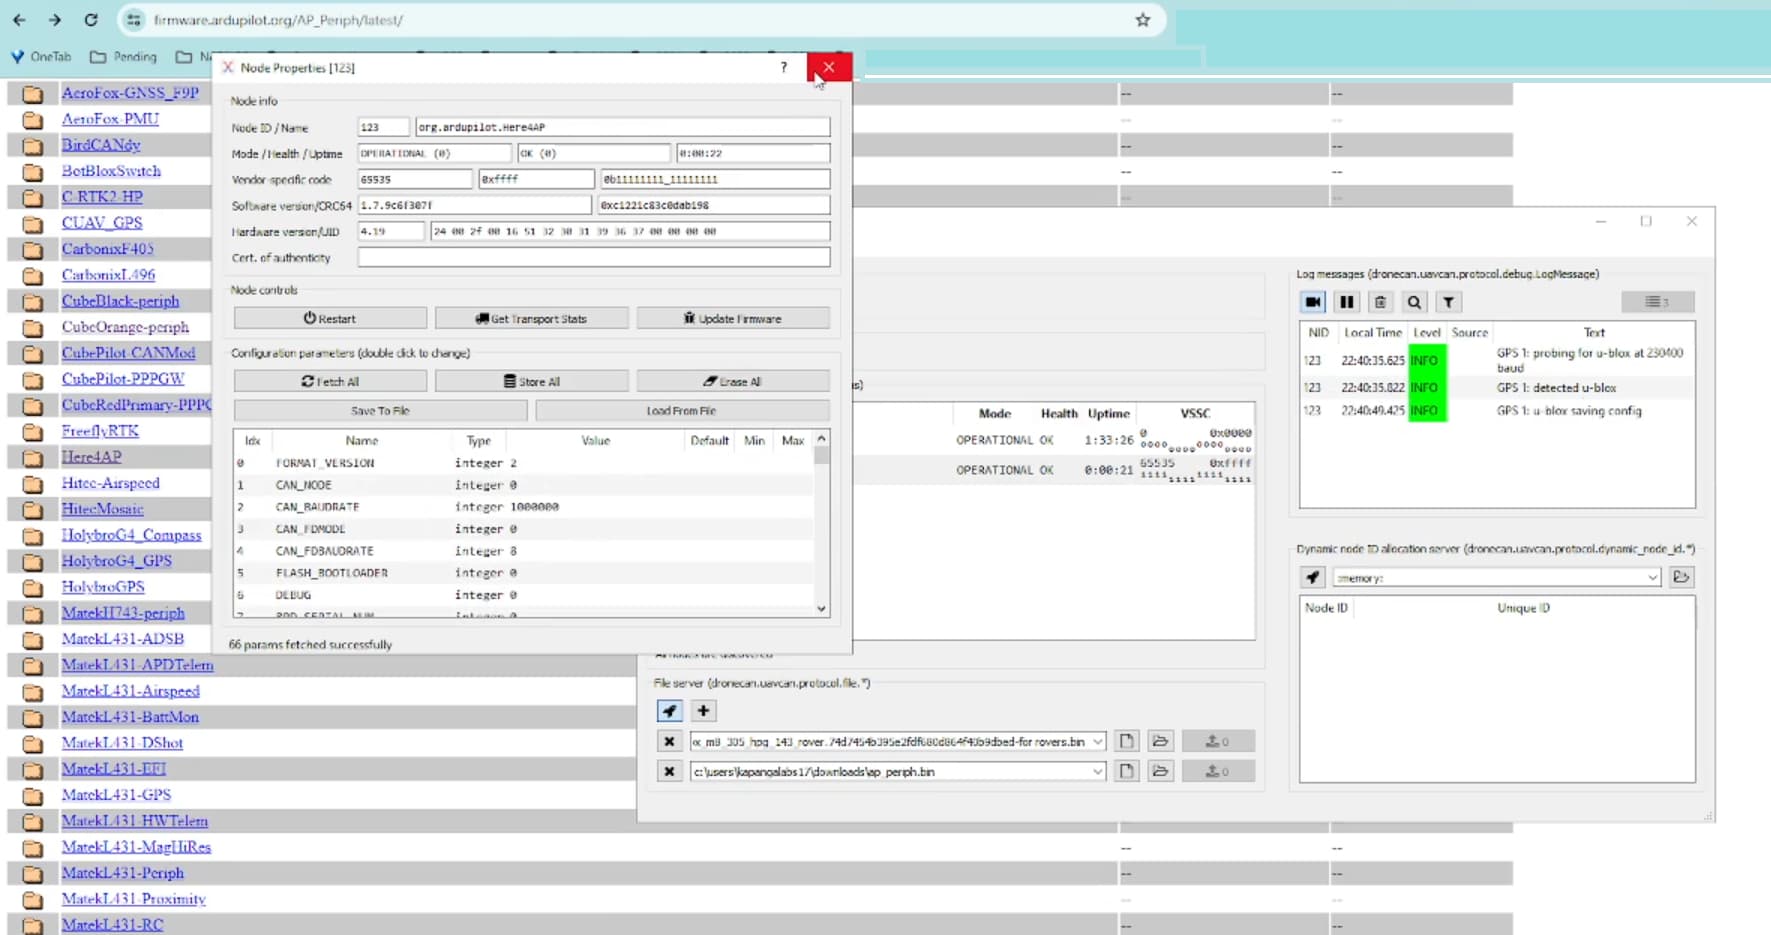Viewport: 1771px width, 935px height.
Task: Pause the log messages display
Action: click(1347, 302)
